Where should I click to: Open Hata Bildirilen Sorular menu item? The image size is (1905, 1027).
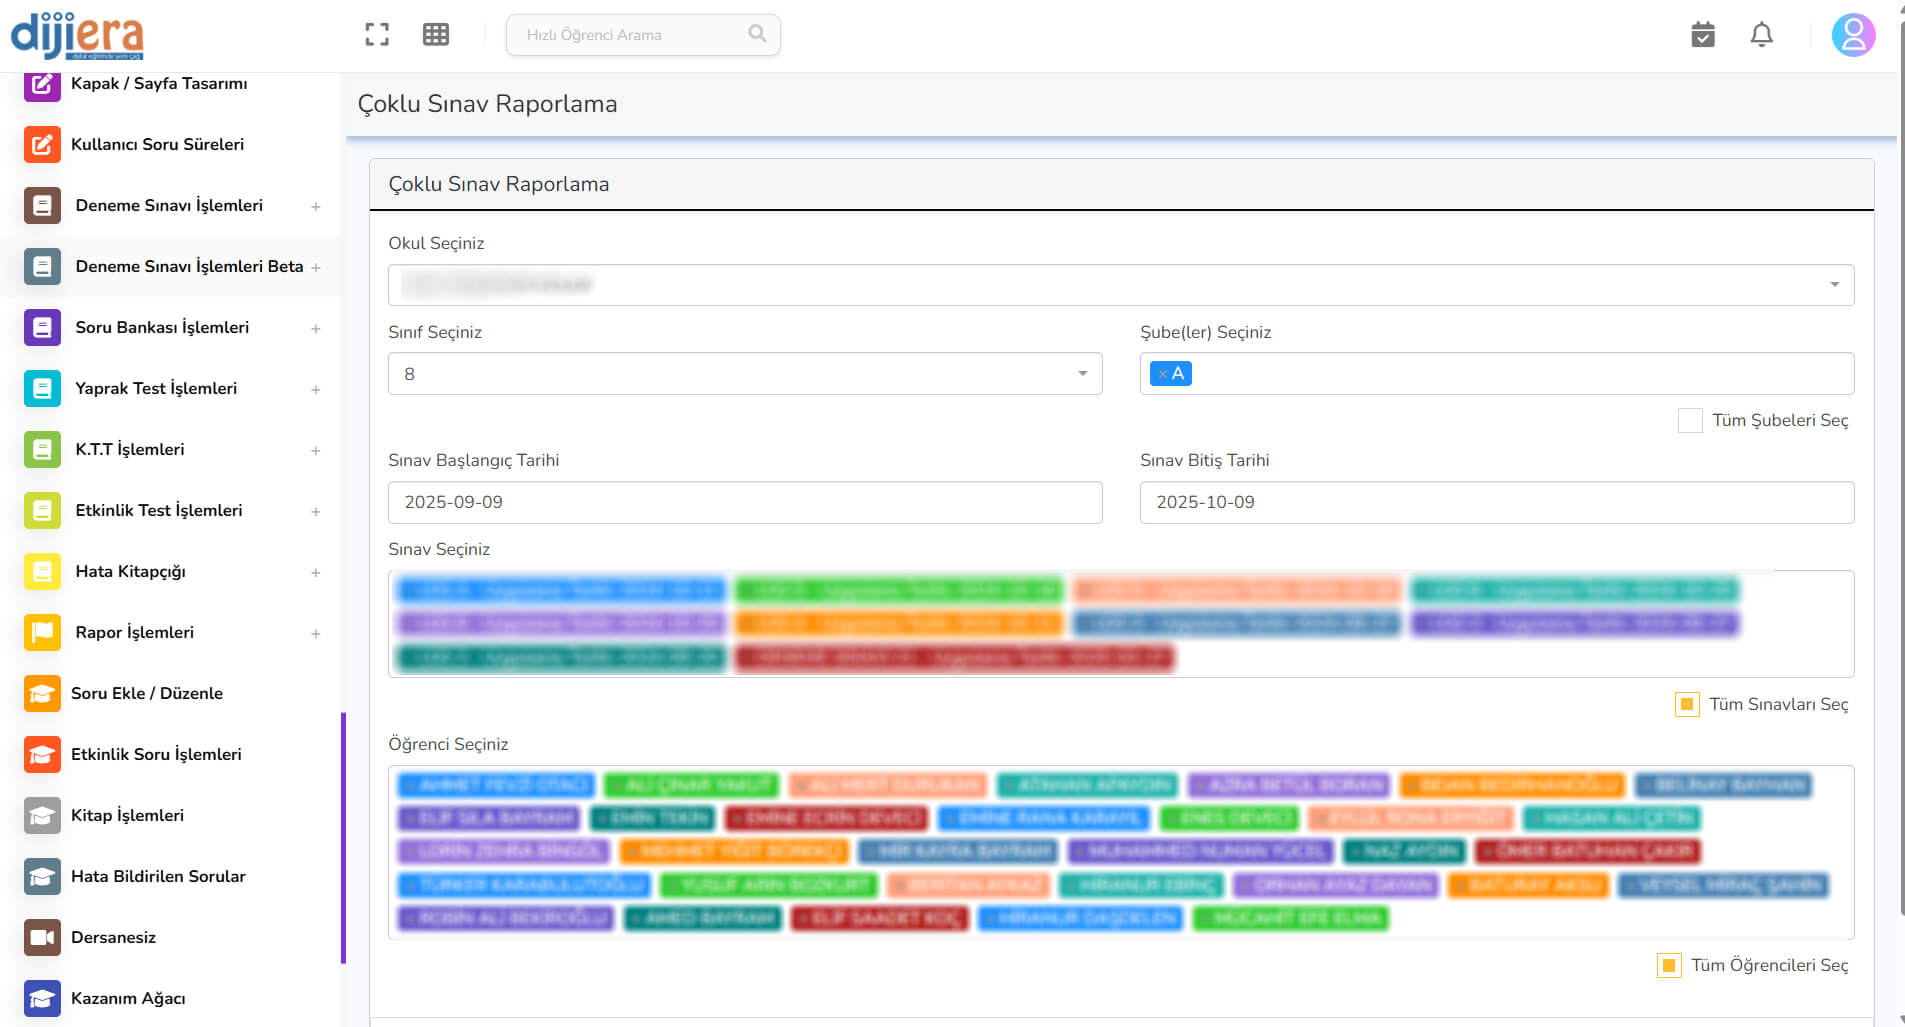click(x=158, y=876)
